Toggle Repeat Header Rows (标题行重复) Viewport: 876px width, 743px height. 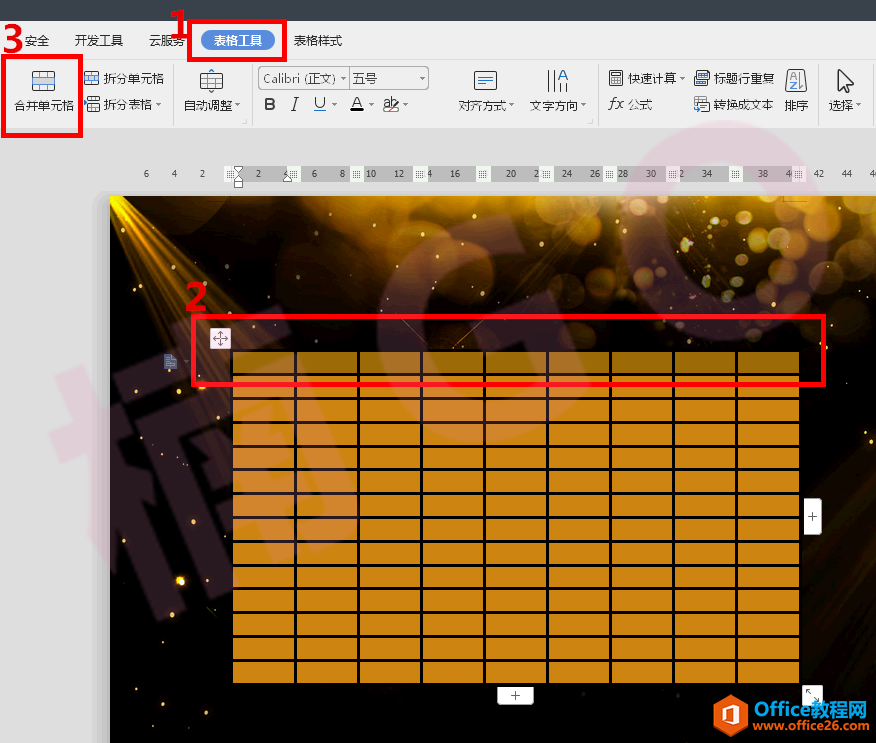pos(734,78)
